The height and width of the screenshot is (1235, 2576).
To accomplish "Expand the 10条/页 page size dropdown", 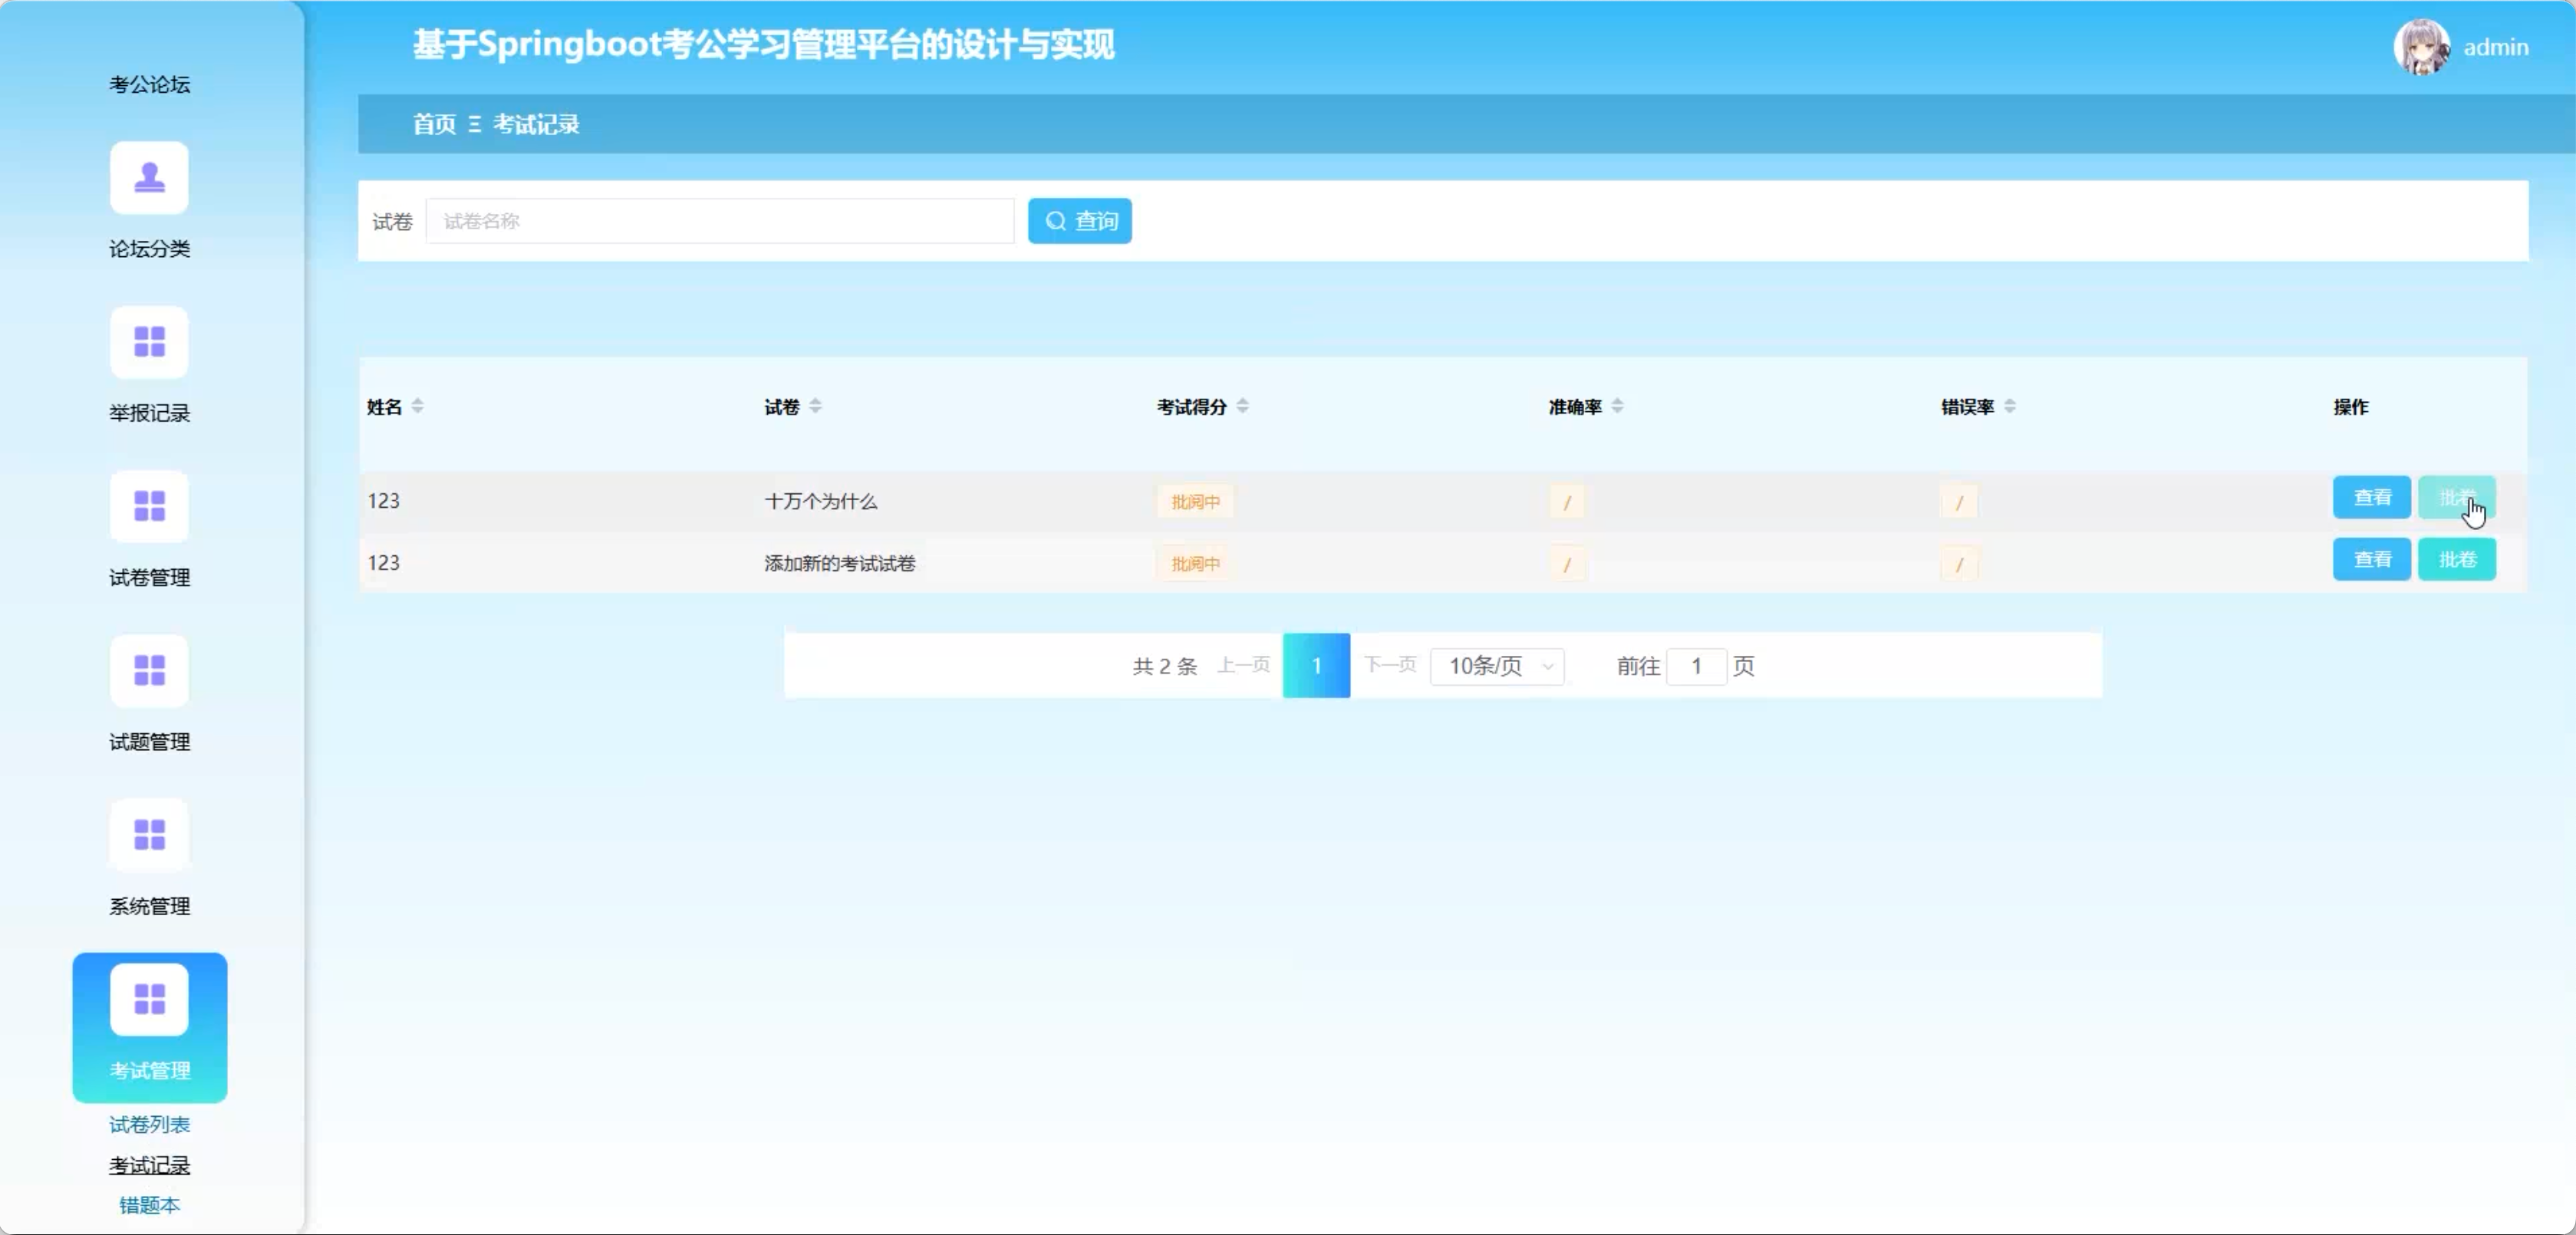I will pos(1497,666).
